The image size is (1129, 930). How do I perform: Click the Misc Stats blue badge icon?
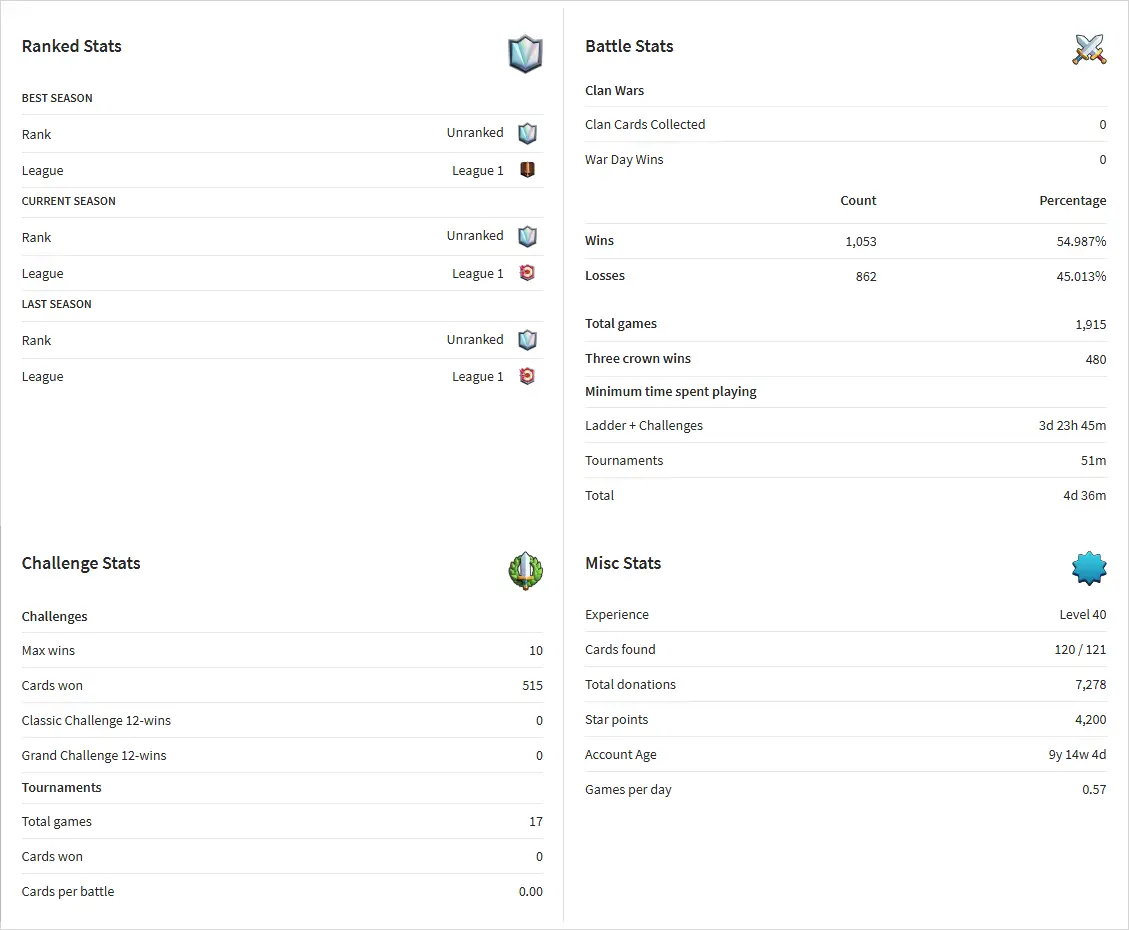tap(1089, 568)
